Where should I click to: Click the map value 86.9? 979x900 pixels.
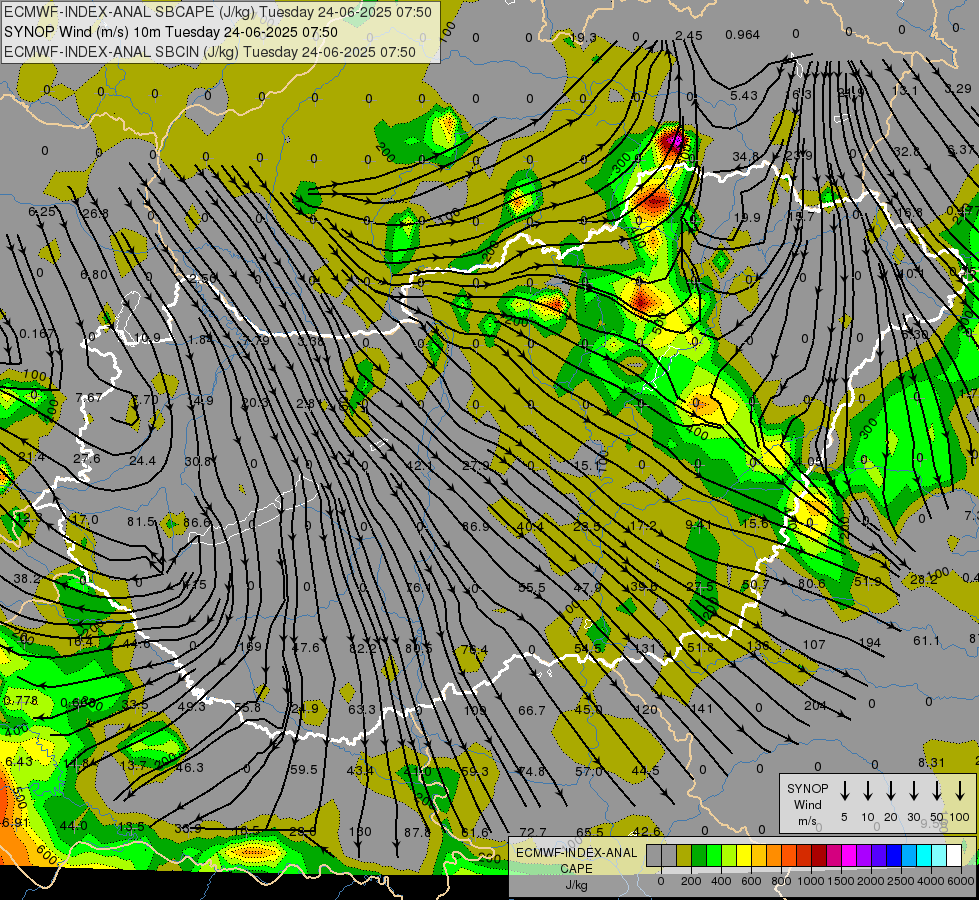(x=476, y=527)
